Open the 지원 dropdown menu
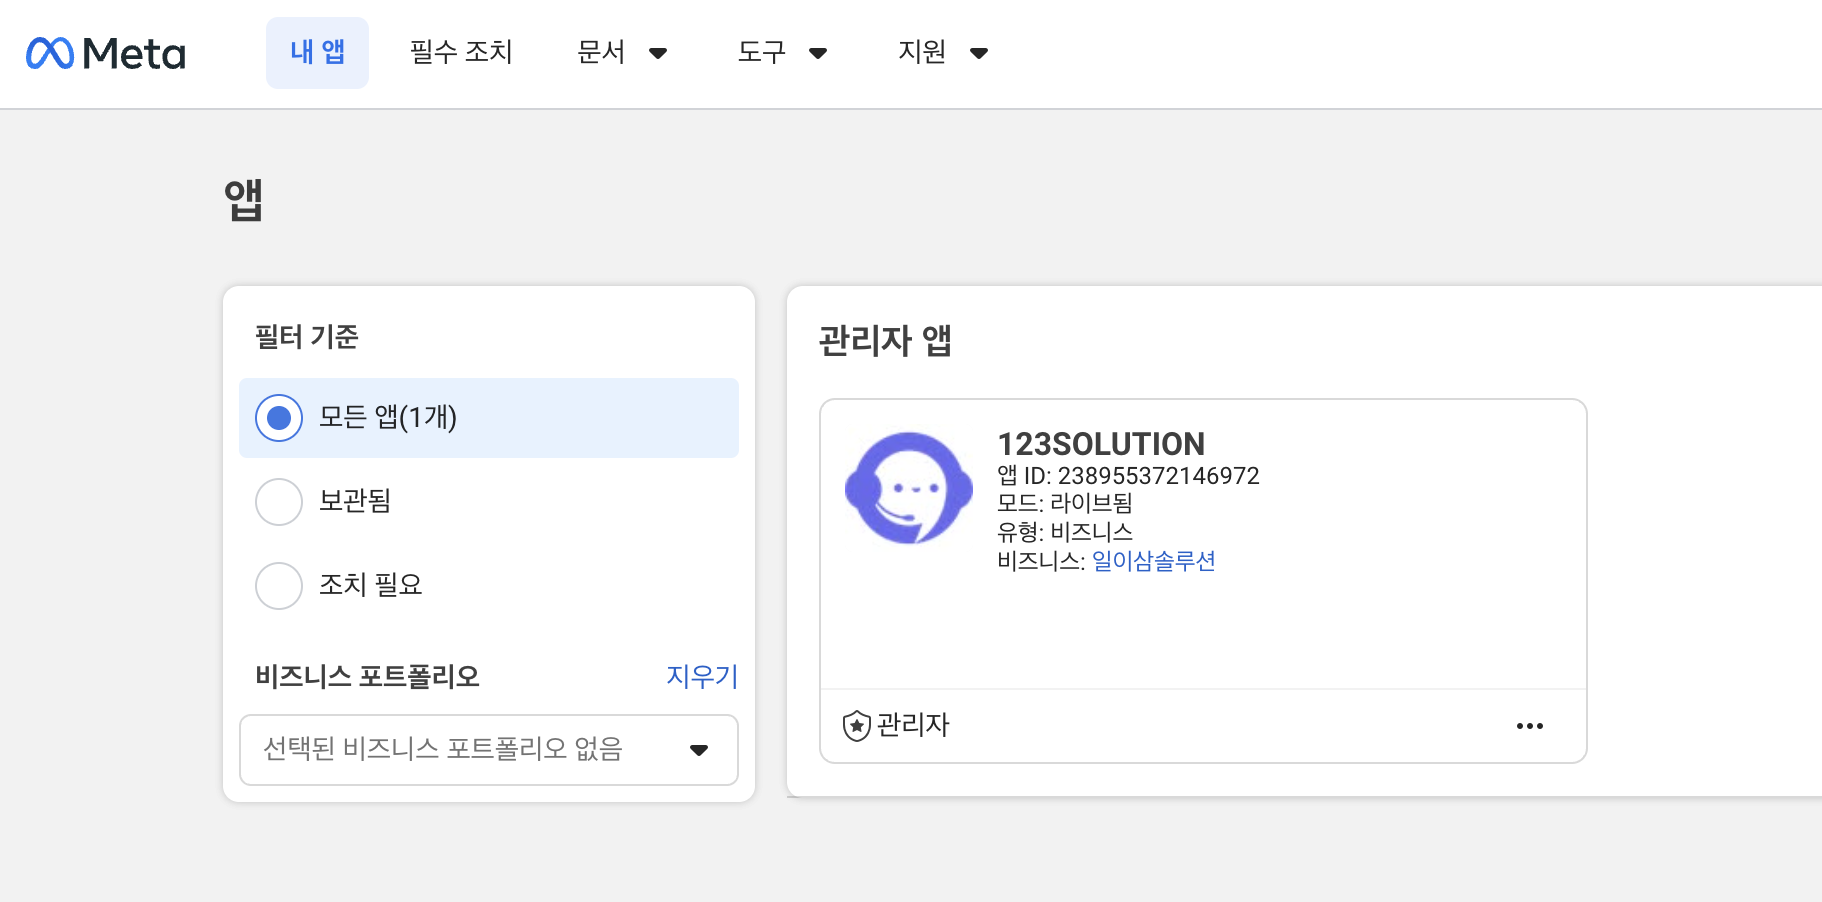 [x=942, y=53]
